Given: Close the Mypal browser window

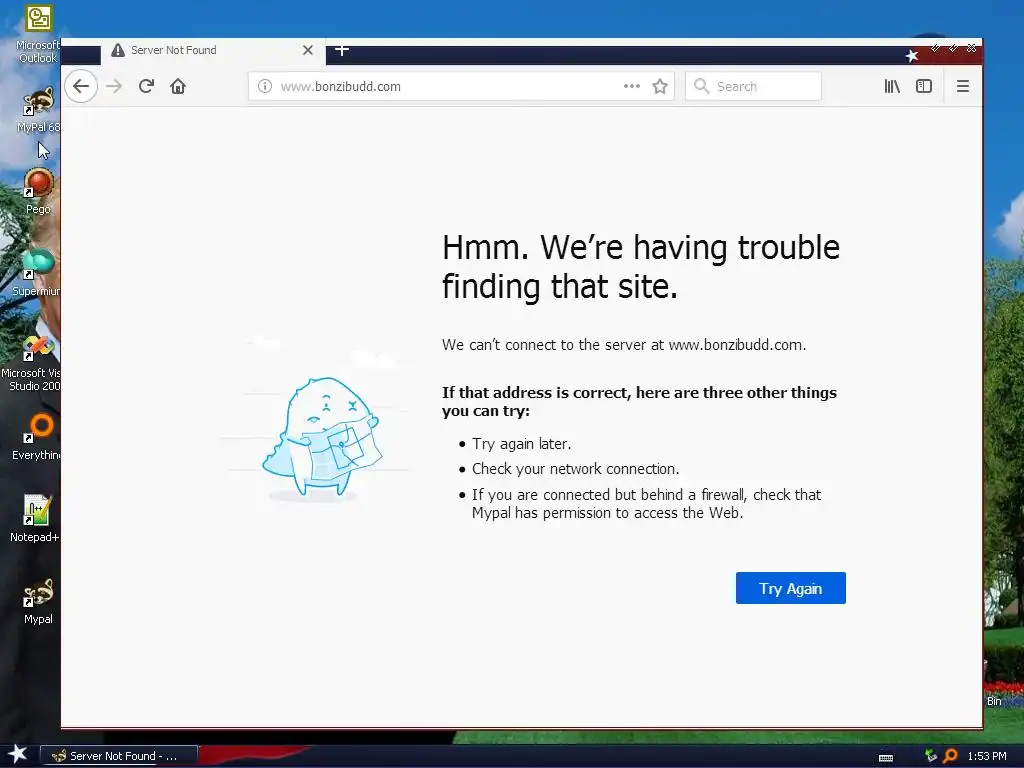Looking at the screenshot, I should coord(972,48).
